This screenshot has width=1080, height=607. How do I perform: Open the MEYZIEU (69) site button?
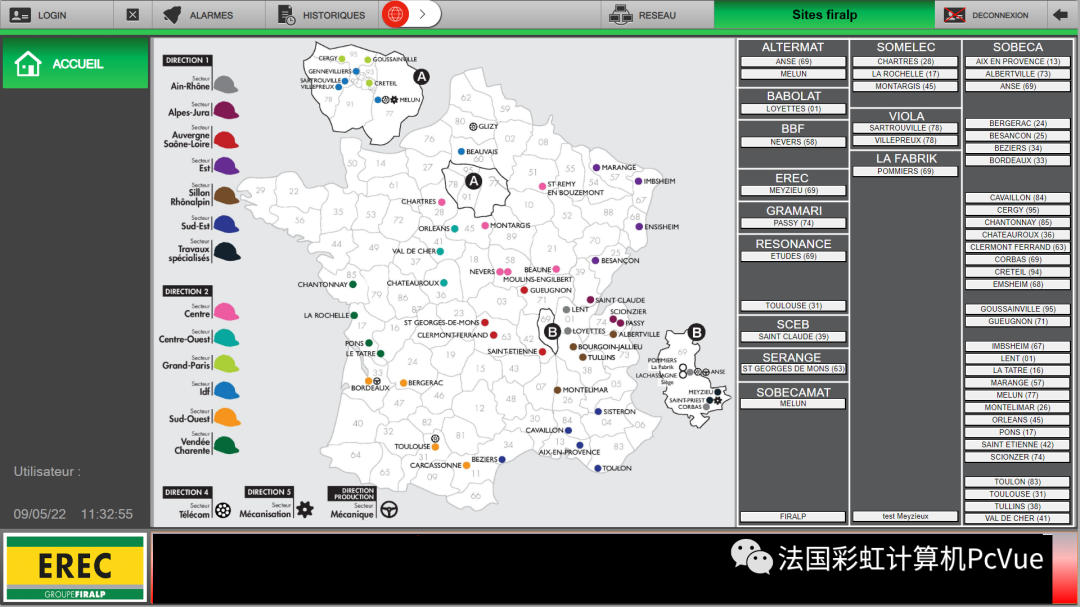tap(793, 190)
